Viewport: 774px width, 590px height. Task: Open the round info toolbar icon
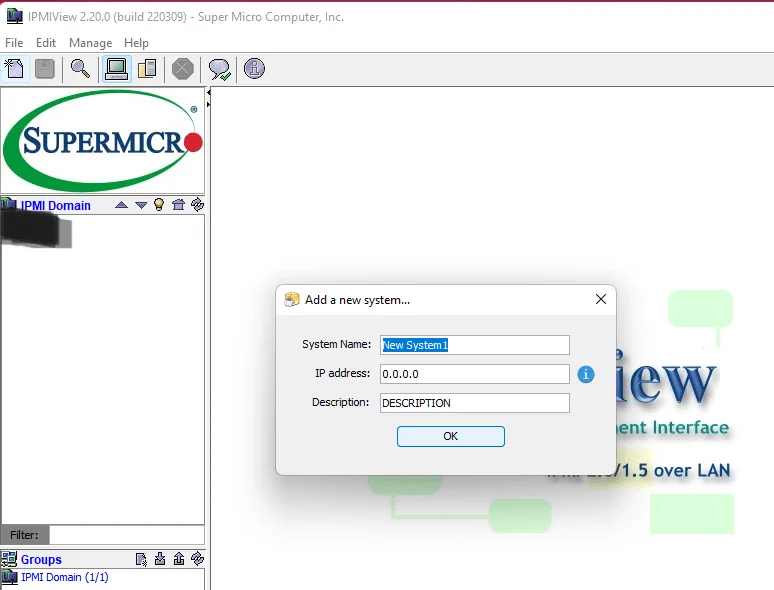click(x=254, y=69)
